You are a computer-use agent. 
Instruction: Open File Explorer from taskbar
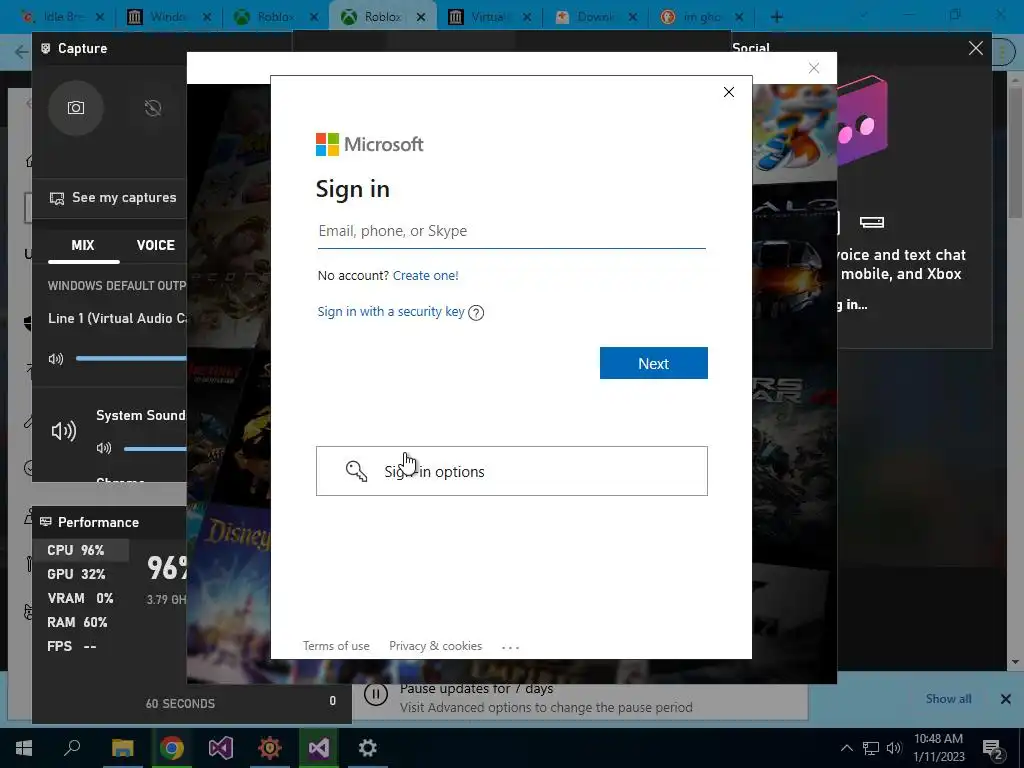click(x=123, y=748)
